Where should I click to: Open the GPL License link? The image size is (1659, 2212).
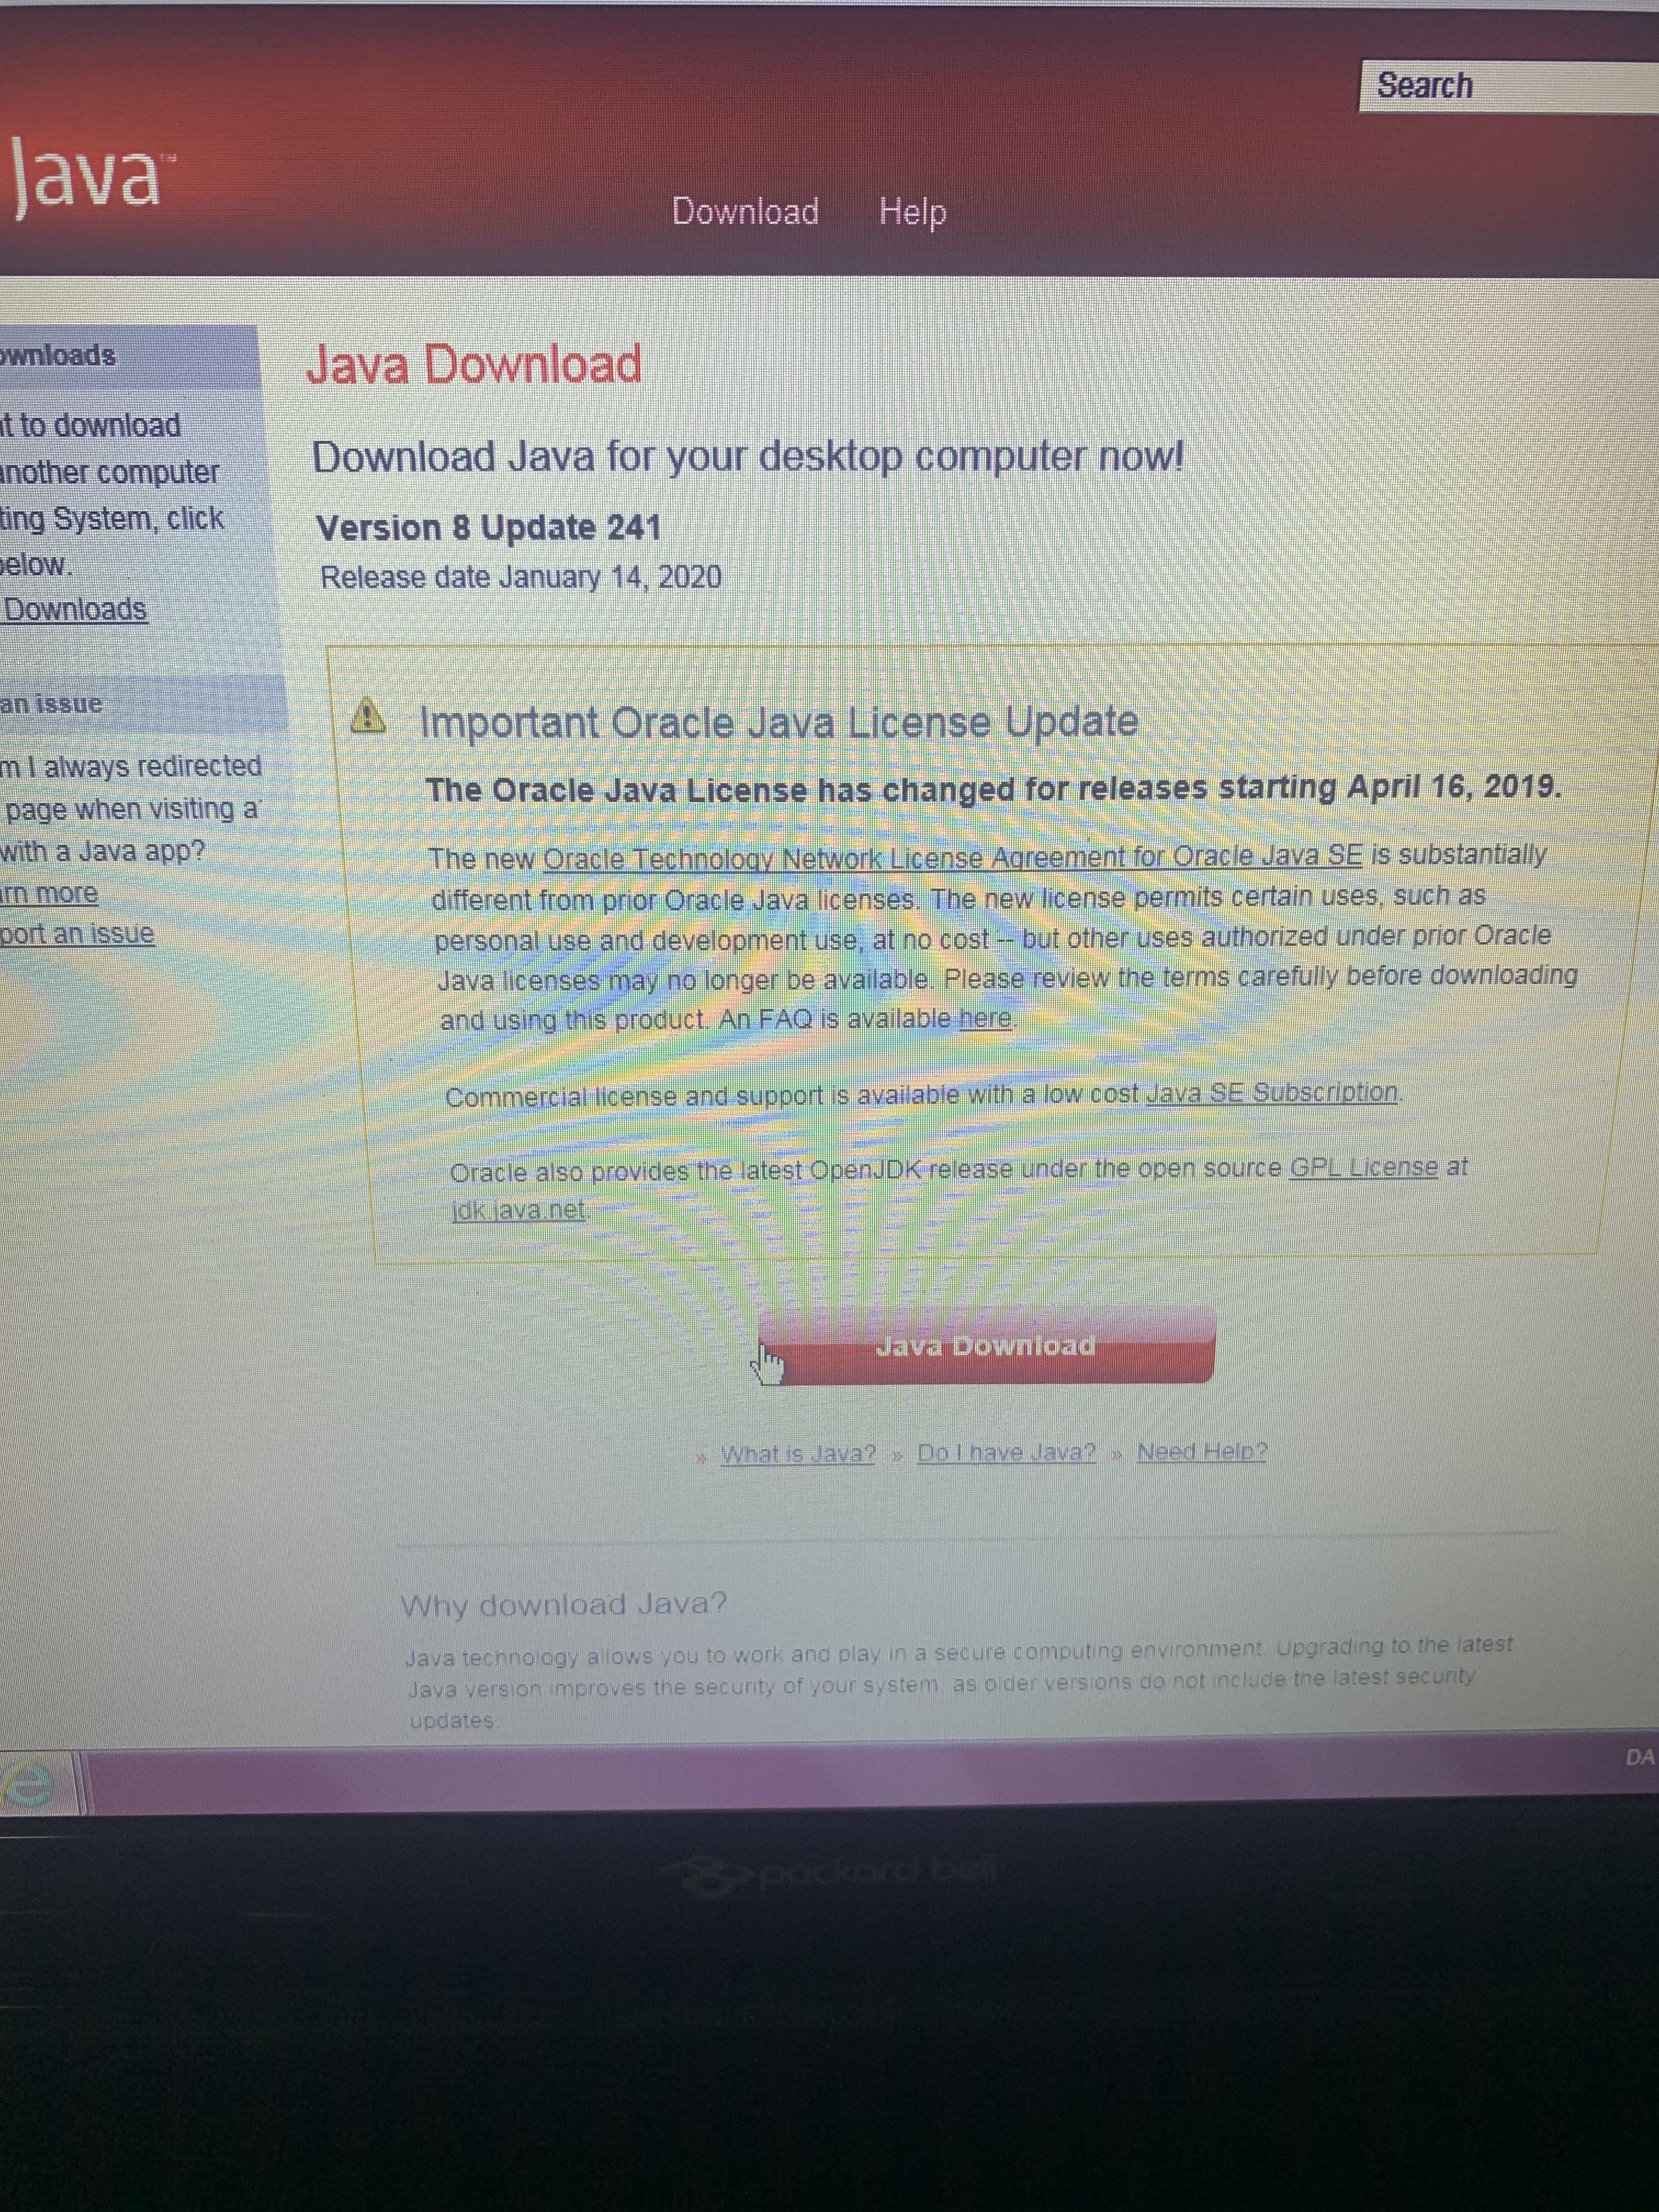pos(1363,1167)
